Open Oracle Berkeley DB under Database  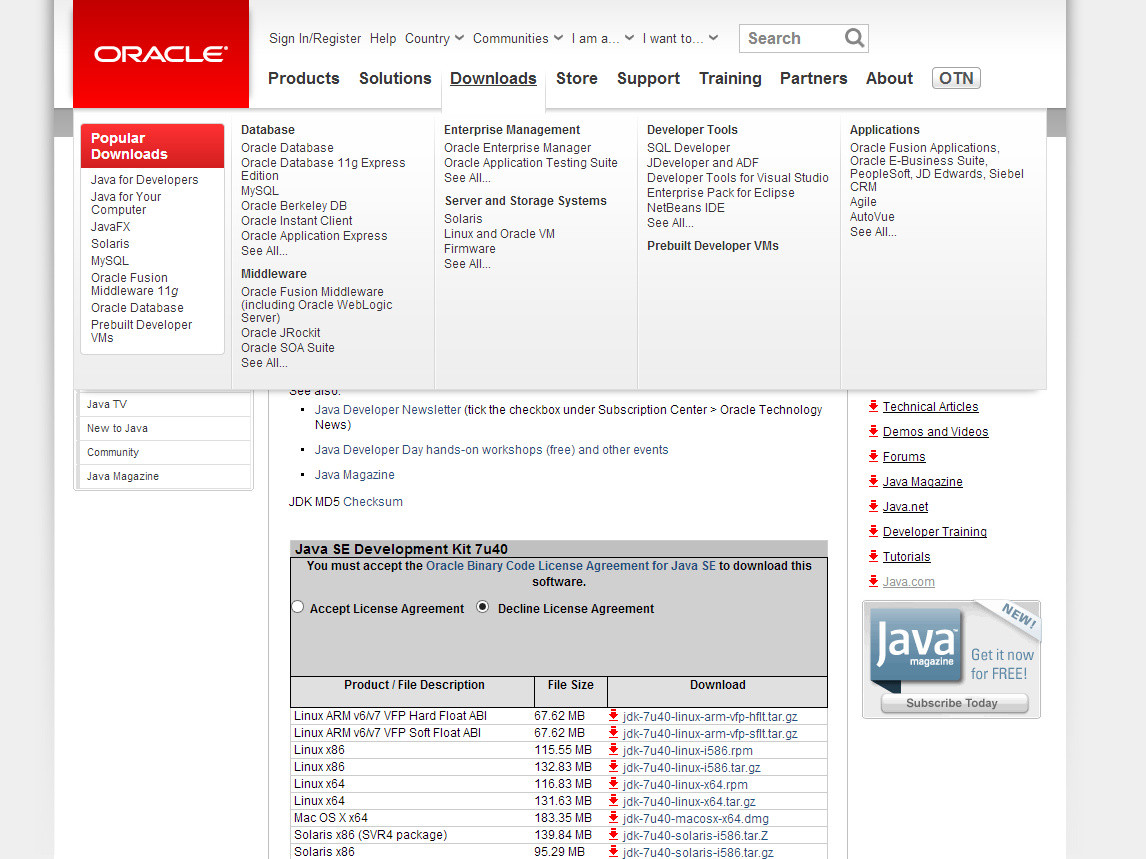294,206
